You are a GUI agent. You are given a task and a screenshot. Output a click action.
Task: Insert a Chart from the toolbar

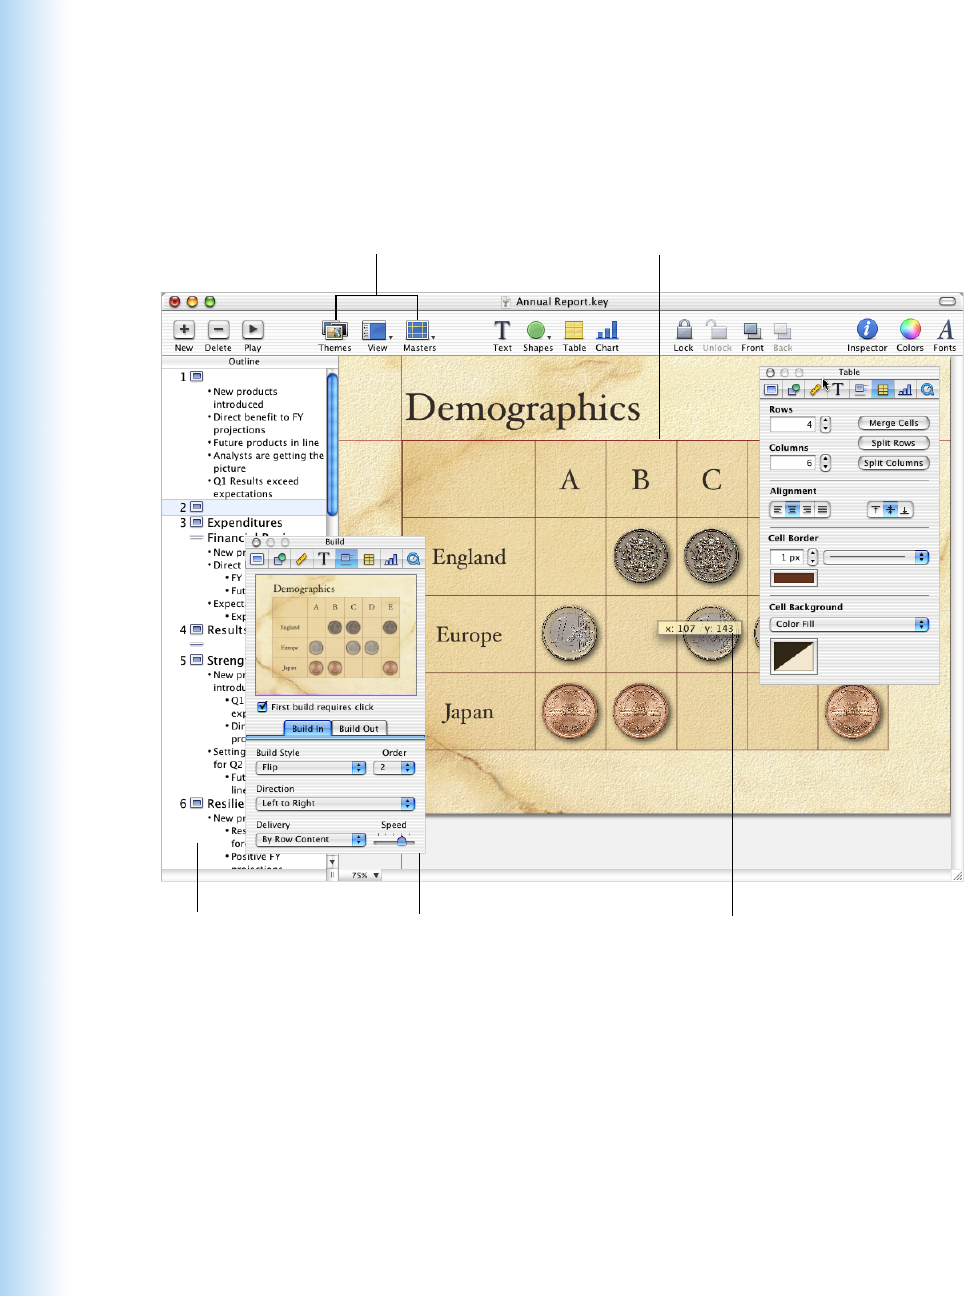607,332
